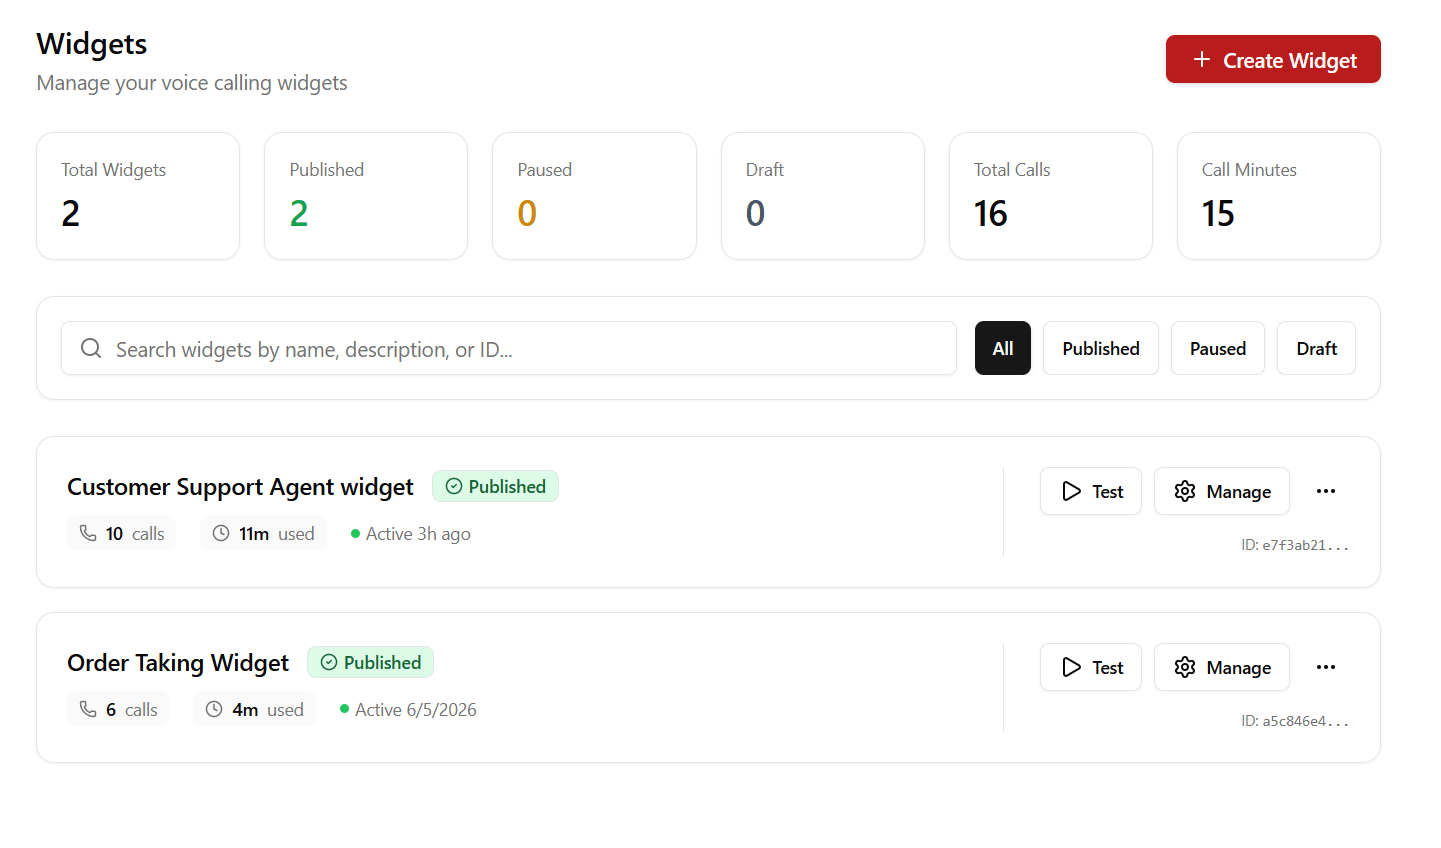Image resolution: width=1441 pixels, height=848 pixels.
Task: Click the plus icon in Create Widget
Action: [1202, 60]
